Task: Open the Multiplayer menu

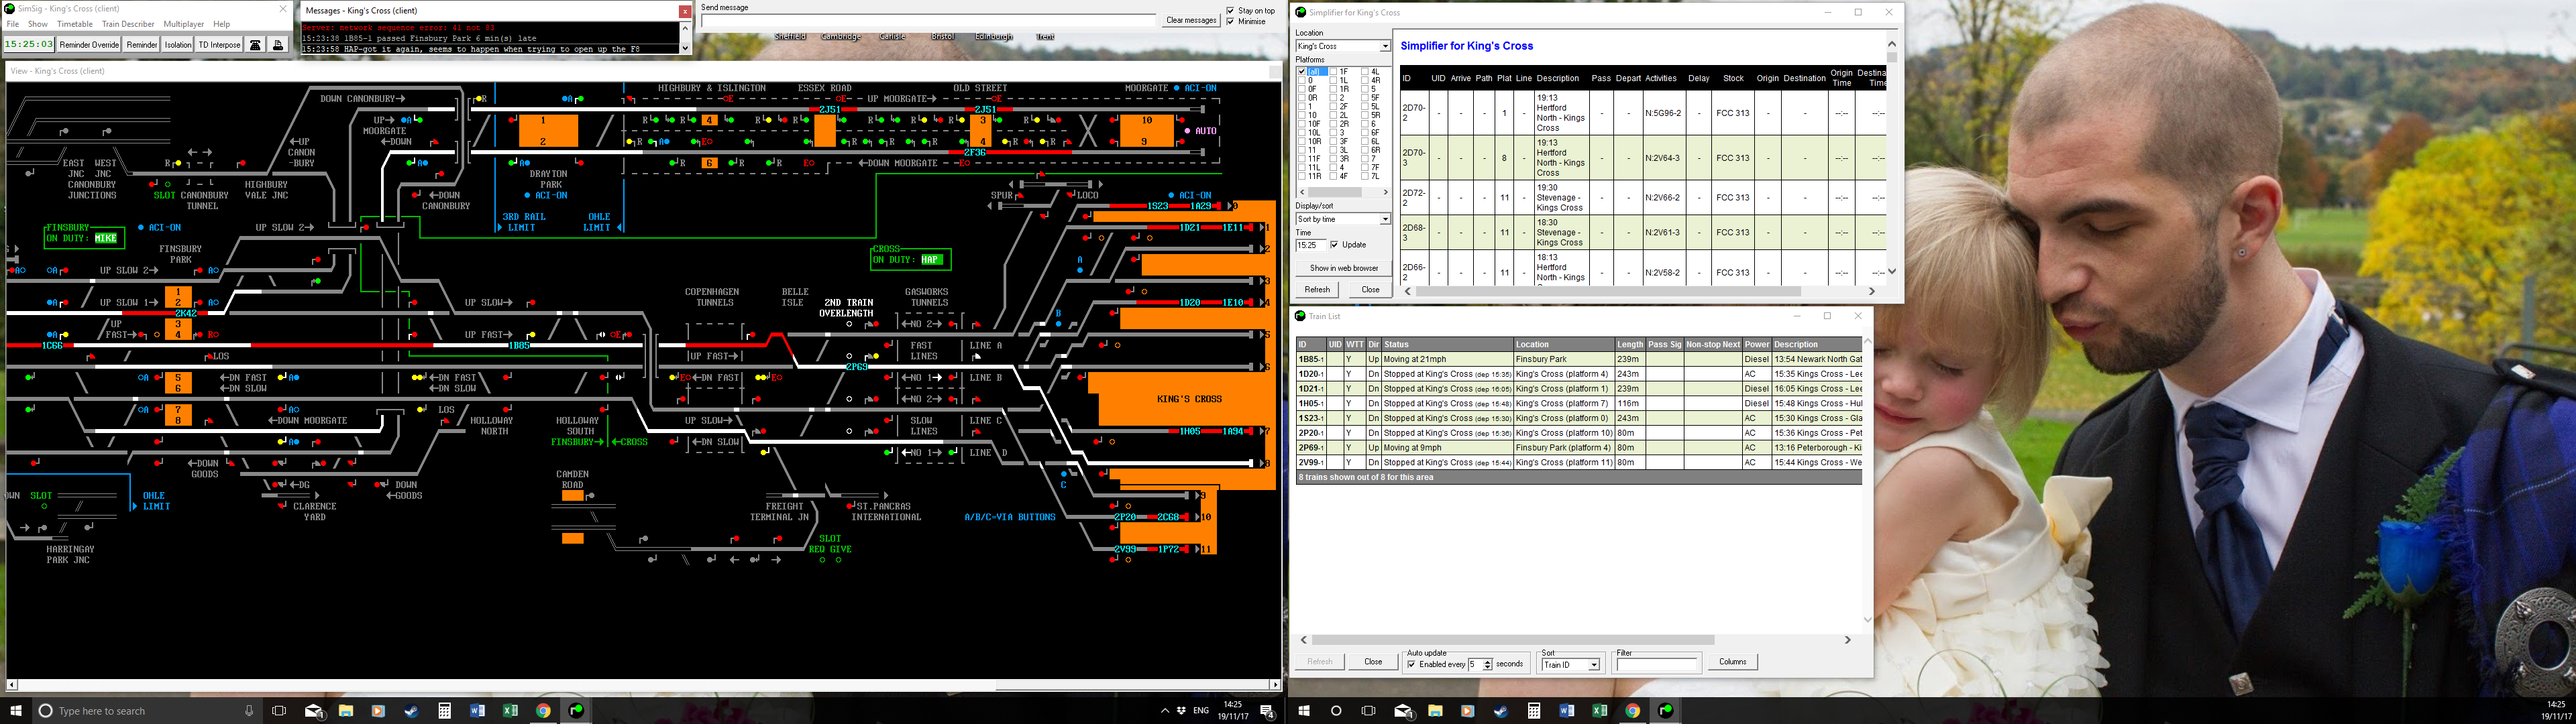Action: coord(184,24)
